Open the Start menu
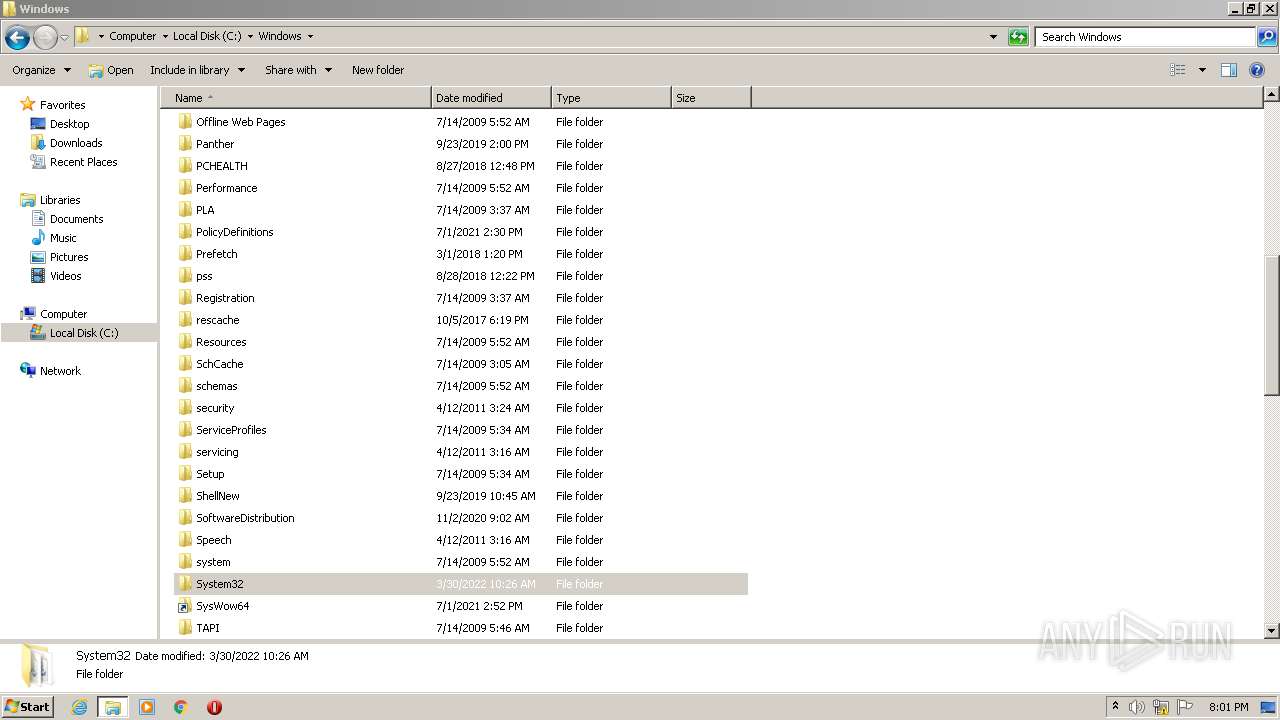The width and height of the screenshot is (1280, 720). coord(28,706)
